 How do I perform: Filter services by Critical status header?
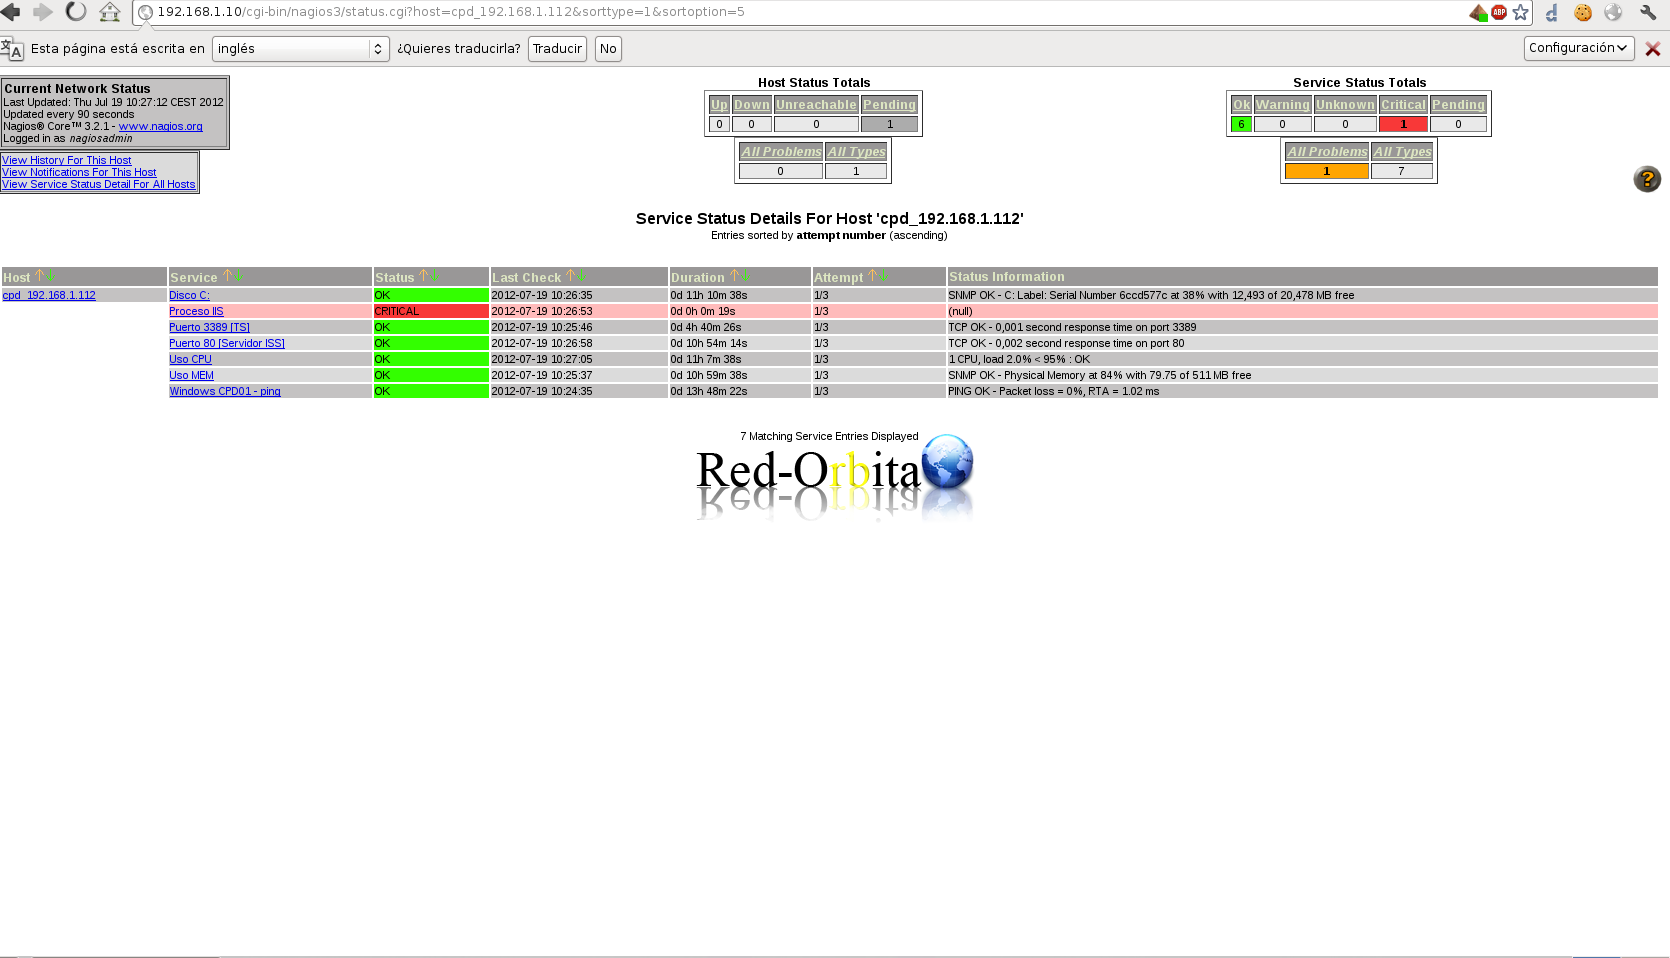(x=1403, y=105)
